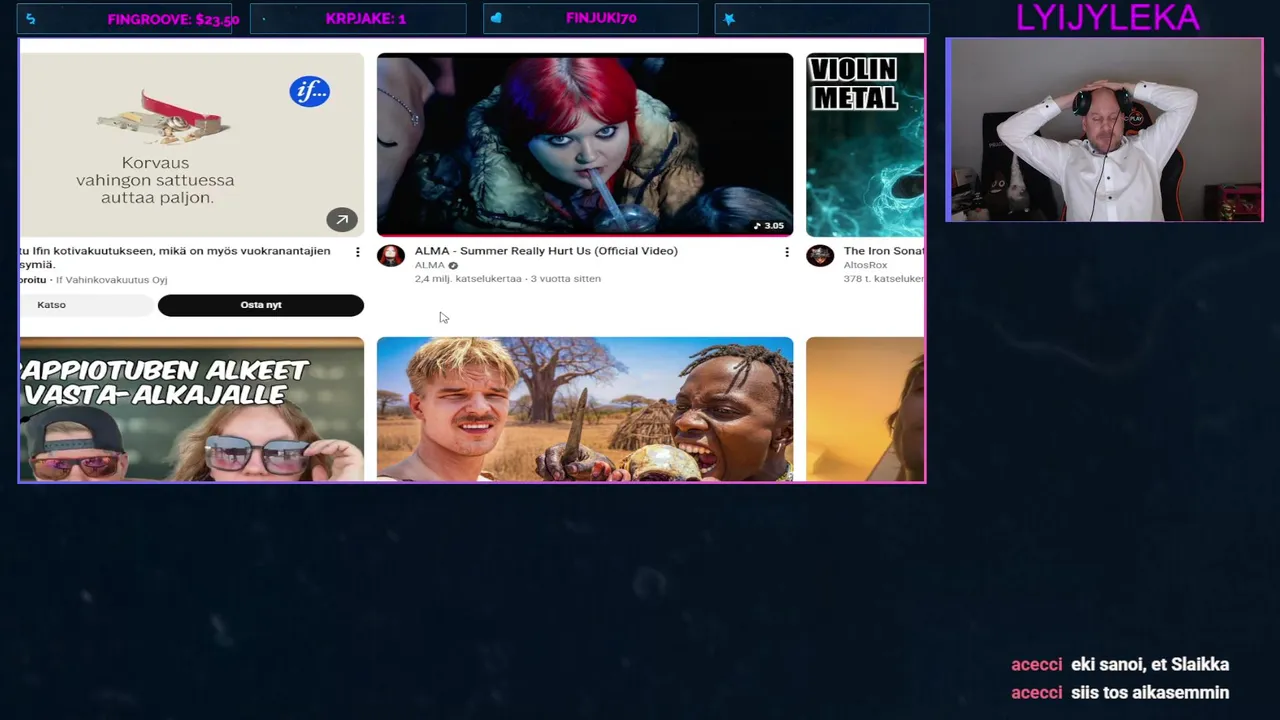Open the If insurance ad external link arrow
1280x720 pixels.
[x=342, y=219]
